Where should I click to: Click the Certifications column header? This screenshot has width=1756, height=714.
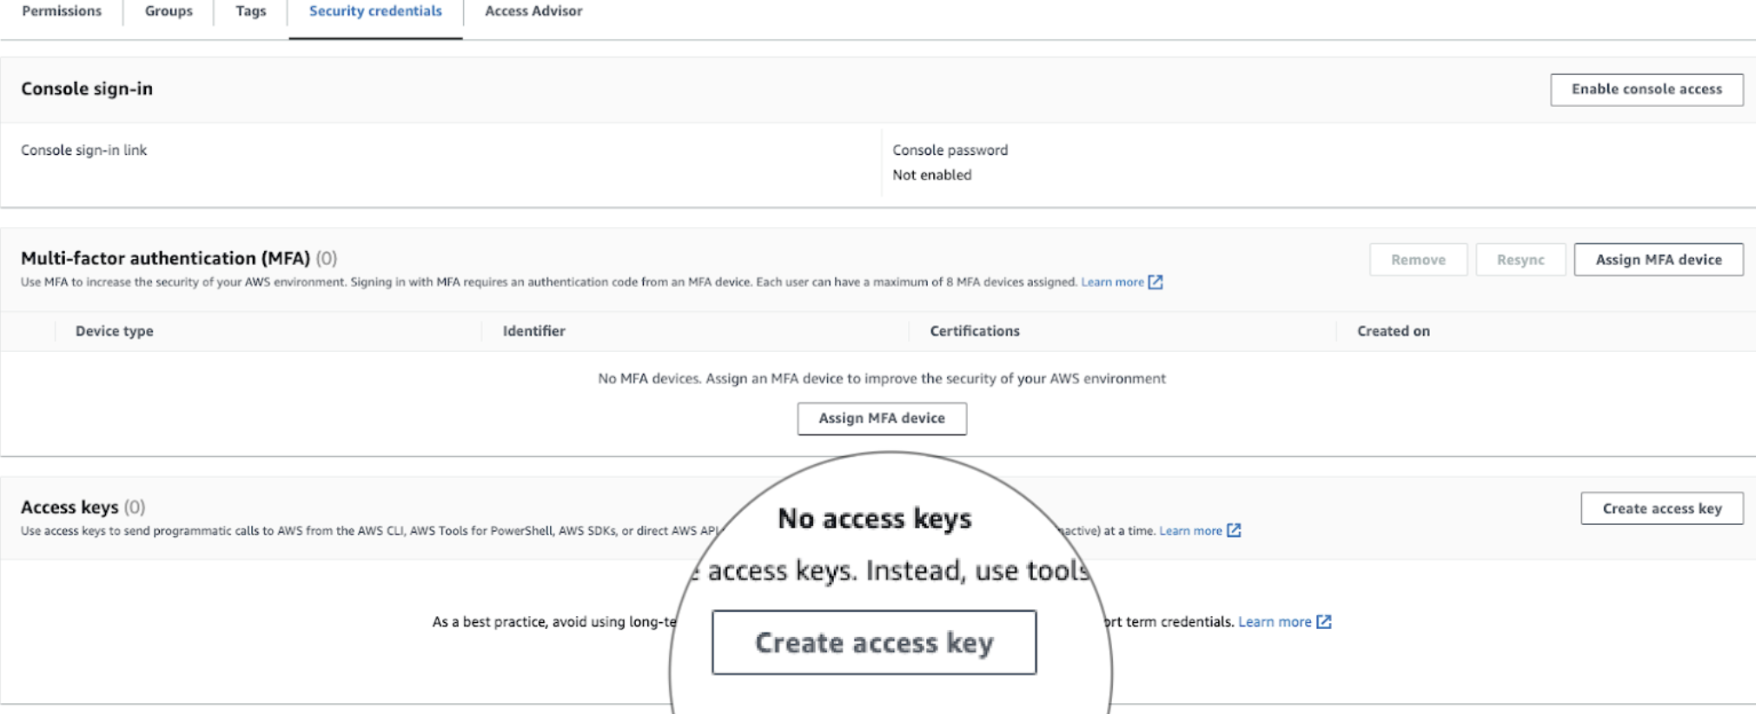point(975,331)
